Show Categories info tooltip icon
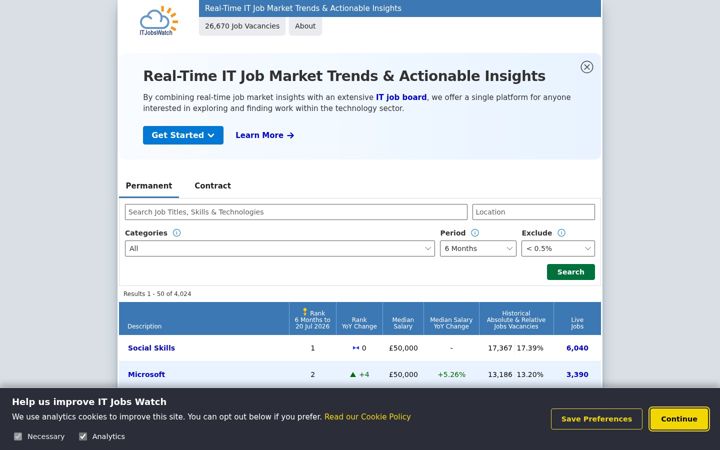The height and width of the screenshot is (450, 720). click(x=177, y=233)
